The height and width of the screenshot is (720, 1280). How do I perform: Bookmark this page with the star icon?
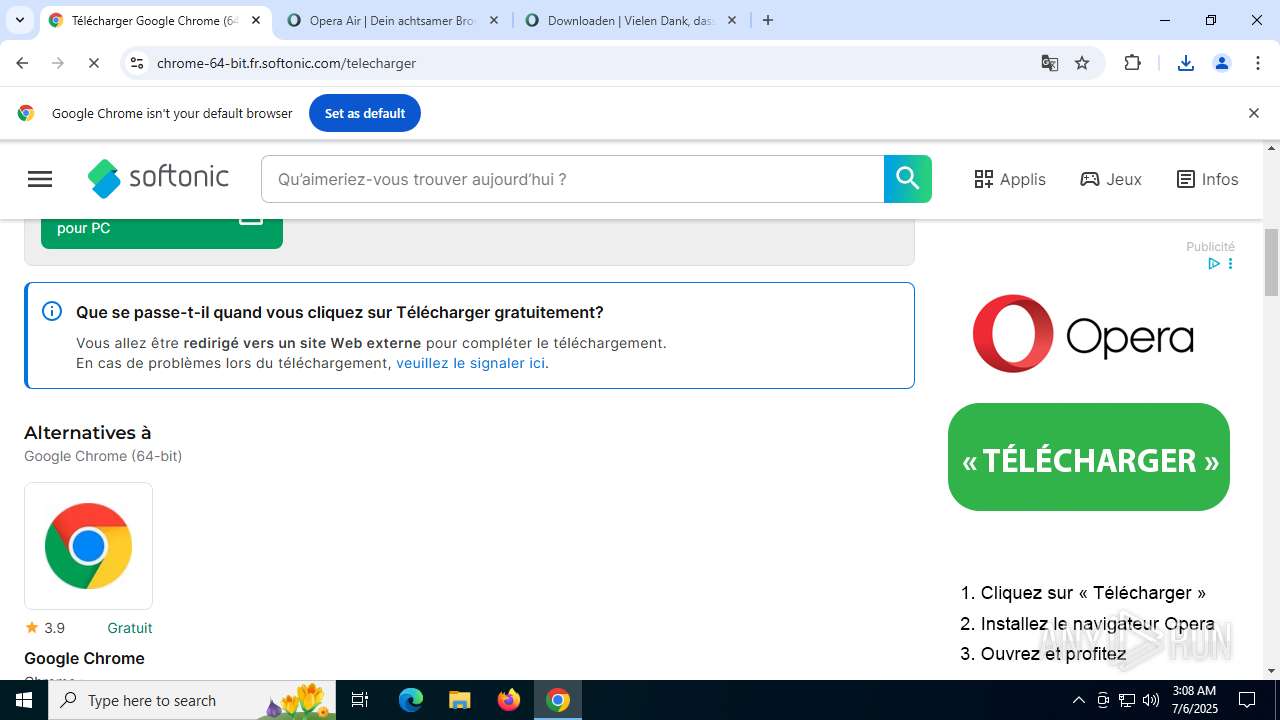(1082, 63)
